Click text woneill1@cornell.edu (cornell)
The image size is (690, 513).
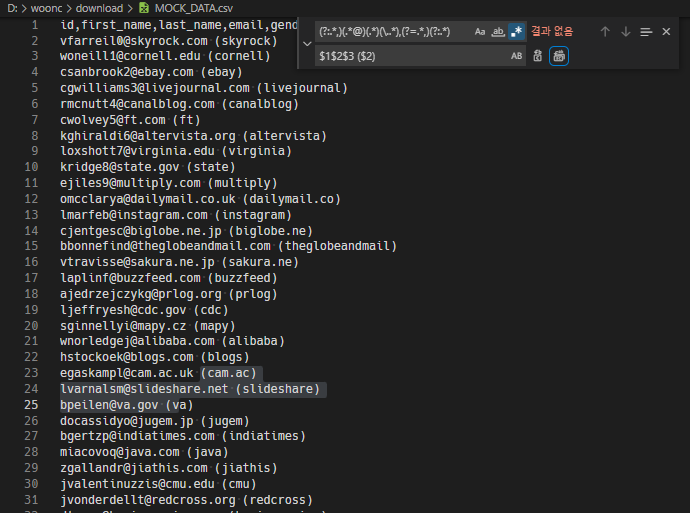(x=165, y=56)
